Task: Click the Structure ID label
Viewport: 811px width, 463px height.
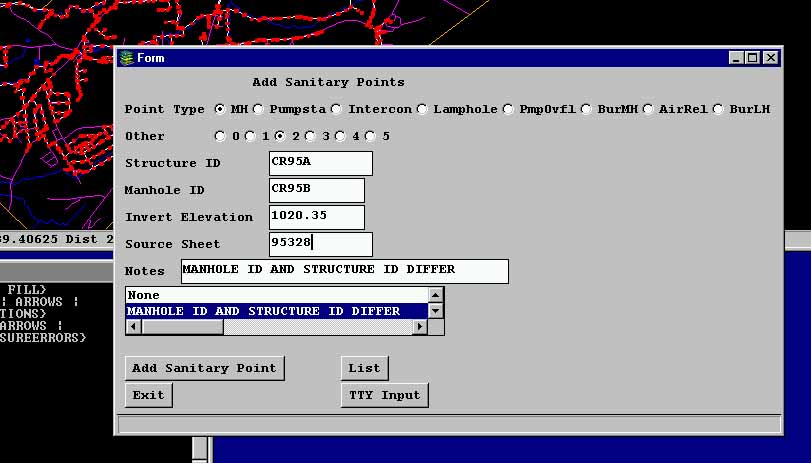Action: tap(172, 163)
